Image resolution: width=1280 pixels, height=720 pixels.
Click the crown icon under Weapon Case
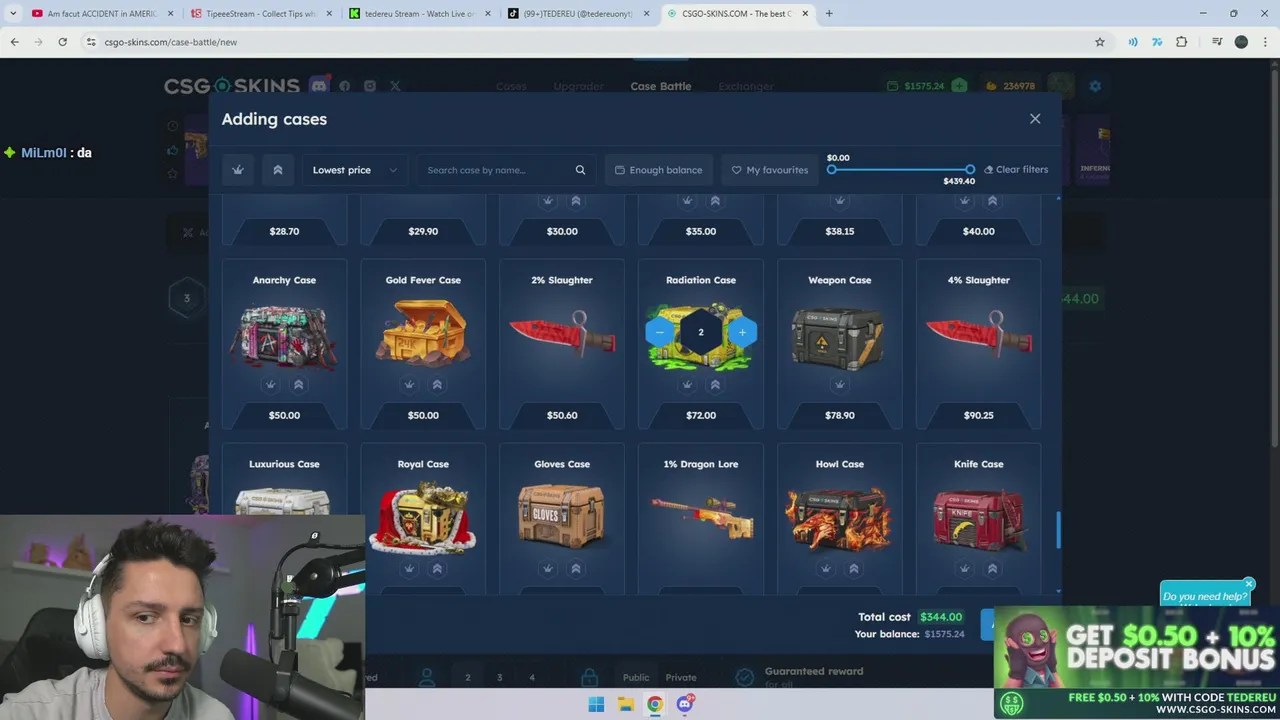840,385
